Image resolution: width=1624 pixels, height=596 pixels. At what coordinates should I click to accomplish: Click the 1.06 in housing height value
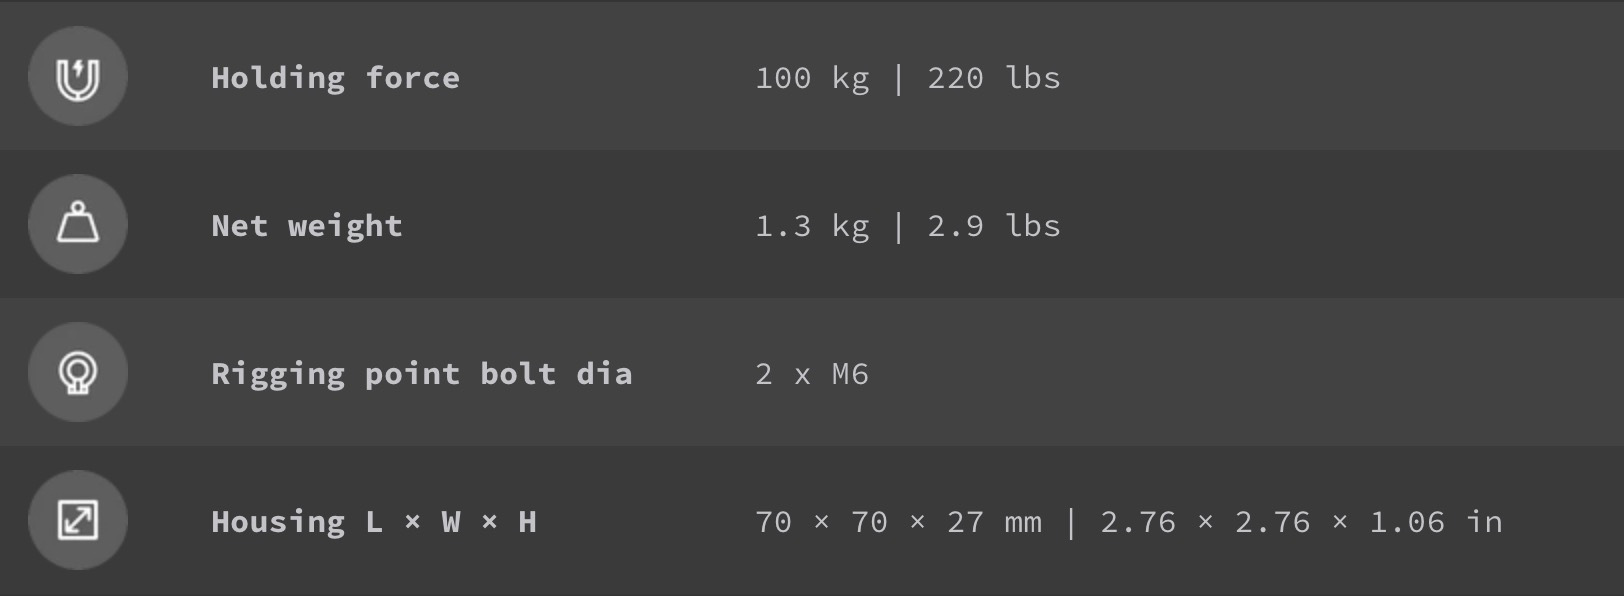point(1436,522)
